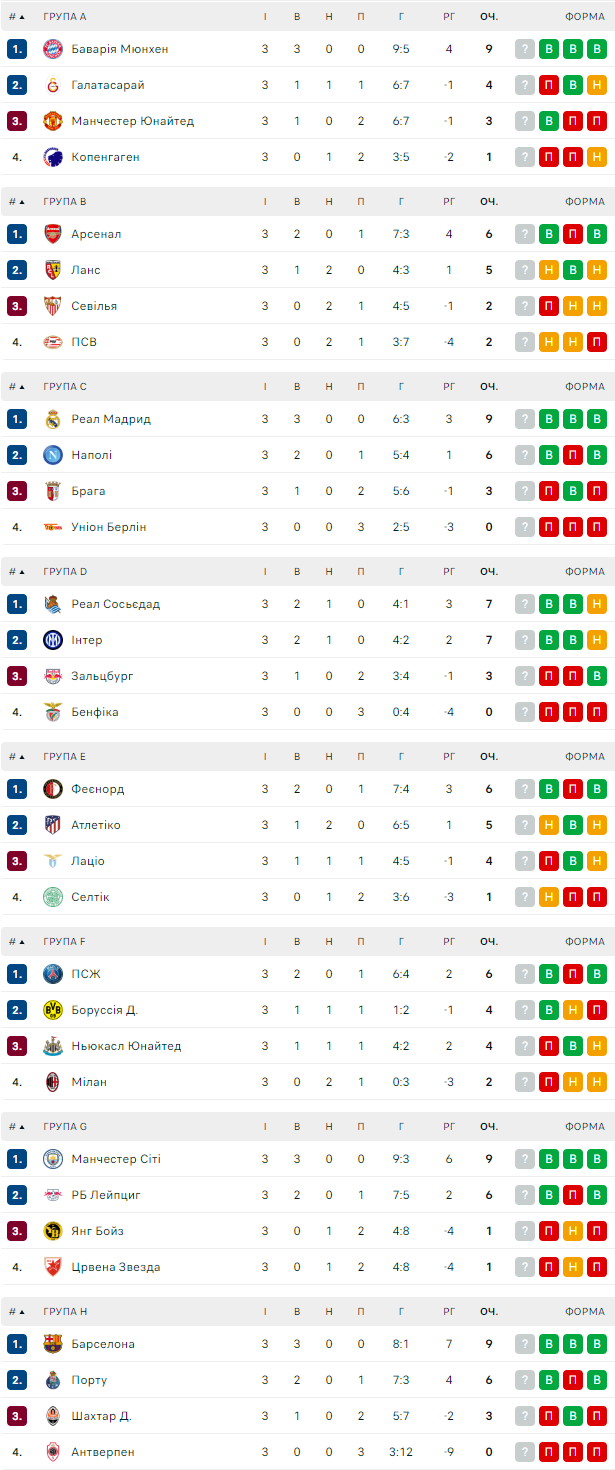Click the Інтер club logo
Screen dimensions: 615x1470
pyautogui.click(x=53, y=640)
